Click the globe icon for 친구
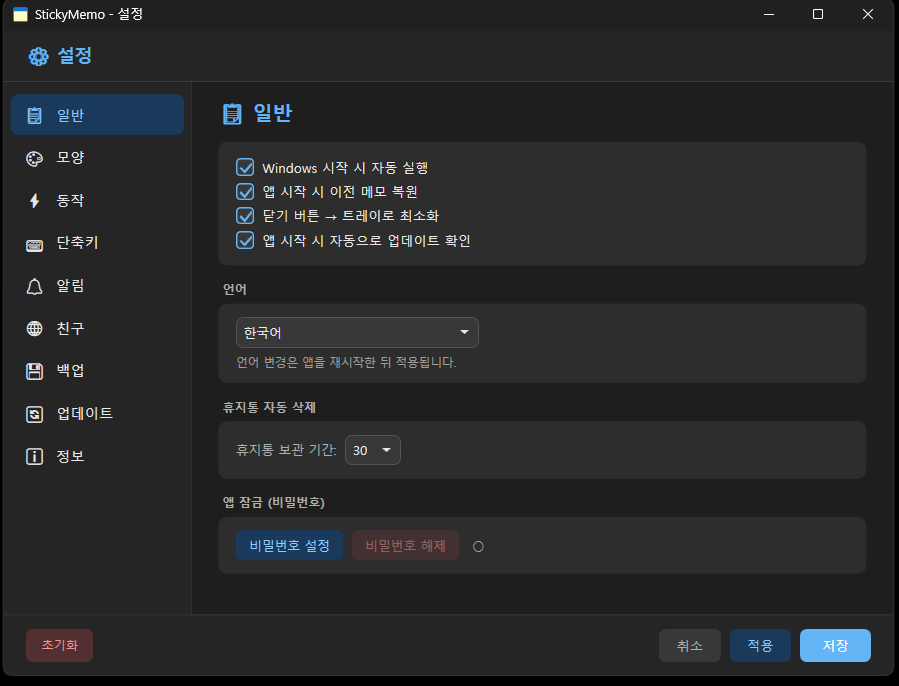The height and width of the screenshot is (686, 899). pyautogui.click(x=35, y=329)
